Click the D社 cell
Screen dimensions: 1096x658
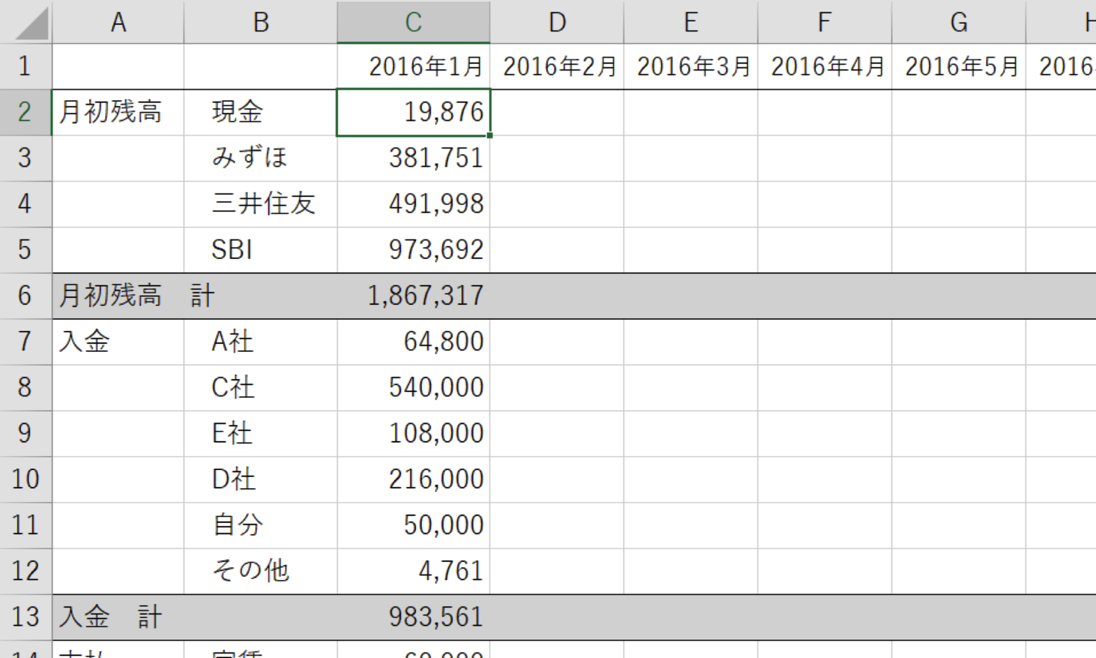point(261,480)
